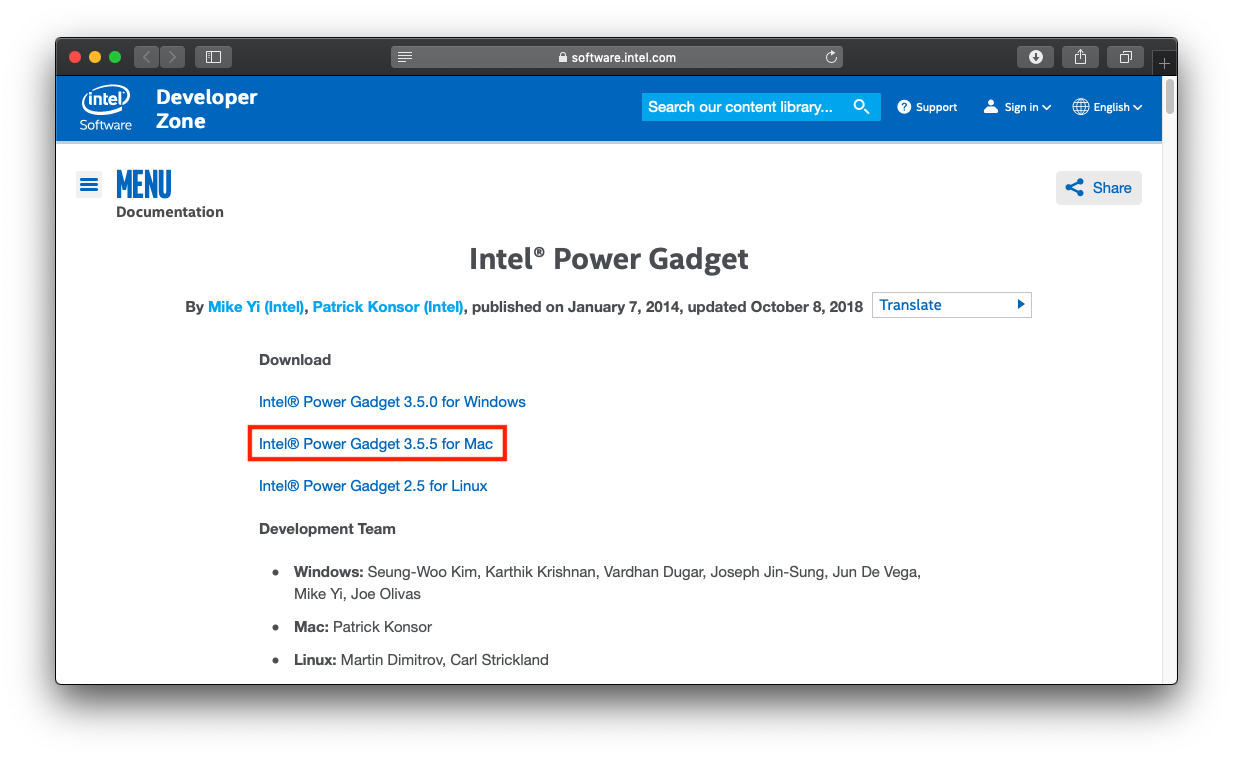Viewport: 1233px width, 758px height.
Task: Click the Reader view icon in address bar
Action: click(x=404, y=57)
